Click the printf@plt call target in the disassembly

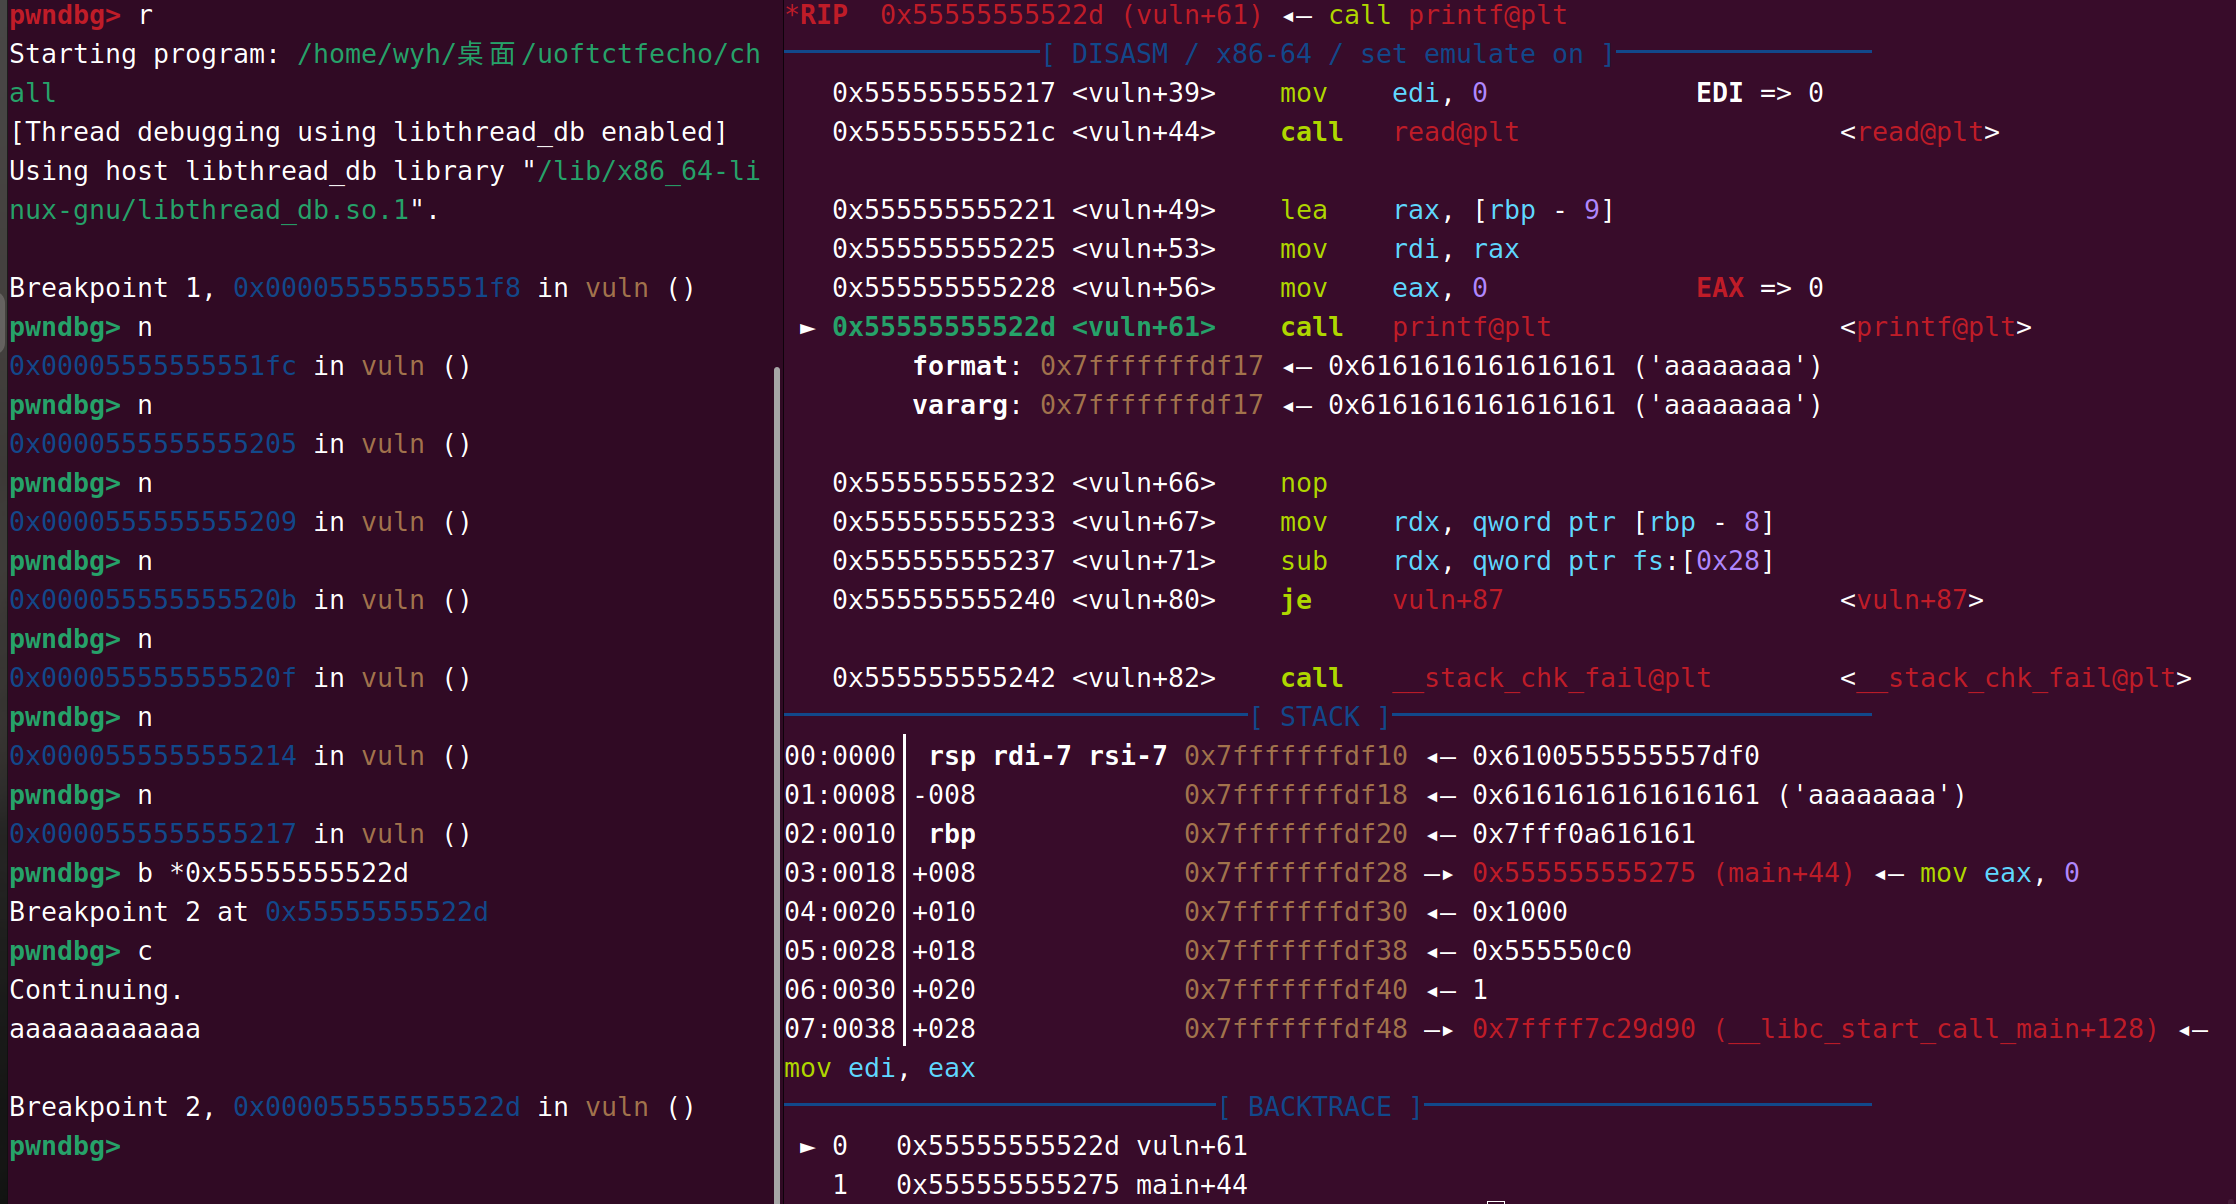[1471, 328]
